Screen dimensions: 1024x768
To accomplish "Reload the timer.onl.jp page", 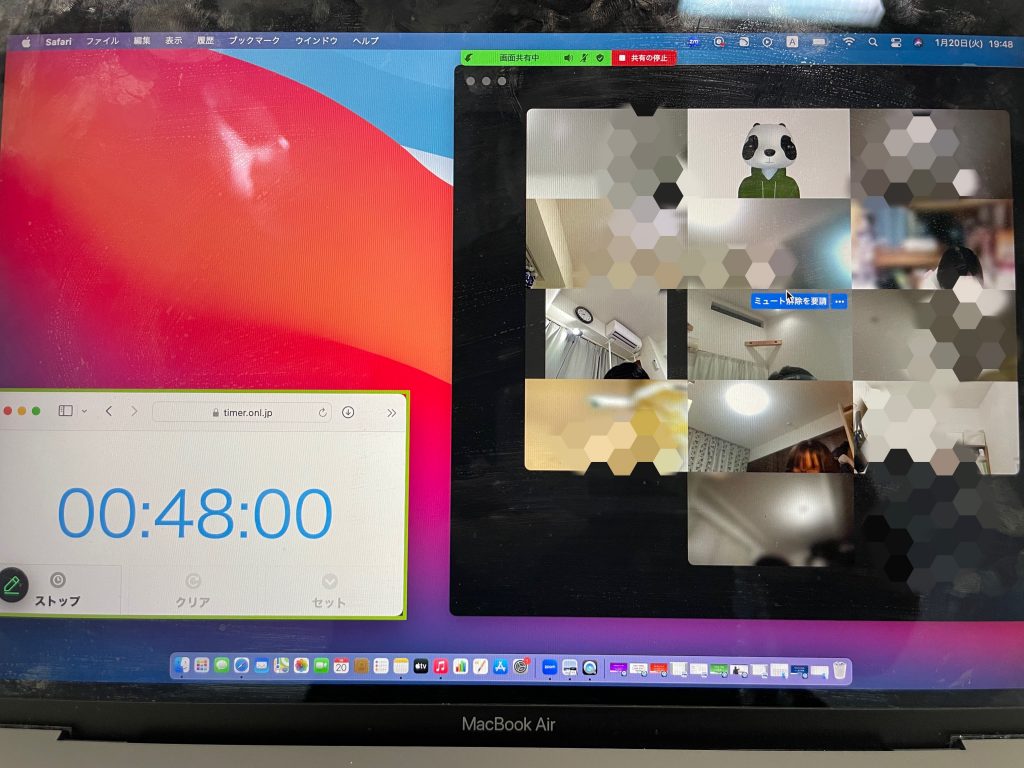I will [322, 412].
